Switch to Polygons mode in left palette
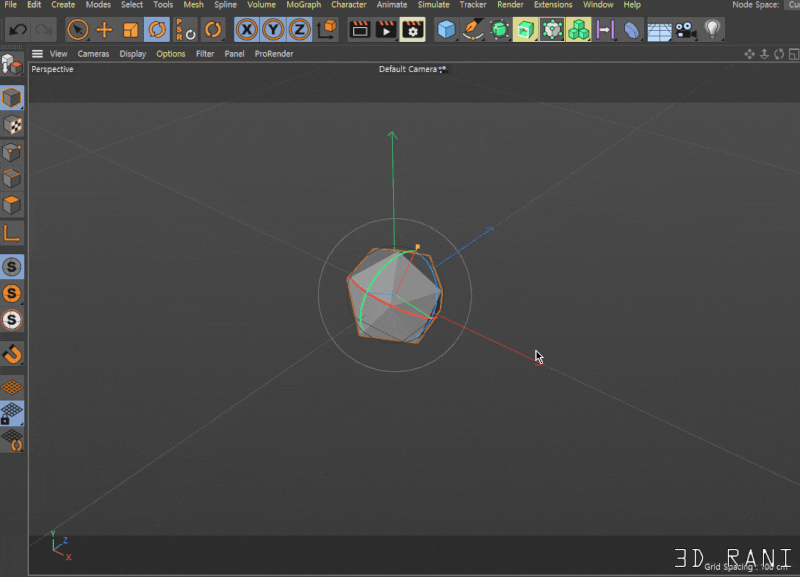This screenshot has height=577, width=800. [13, 206]
